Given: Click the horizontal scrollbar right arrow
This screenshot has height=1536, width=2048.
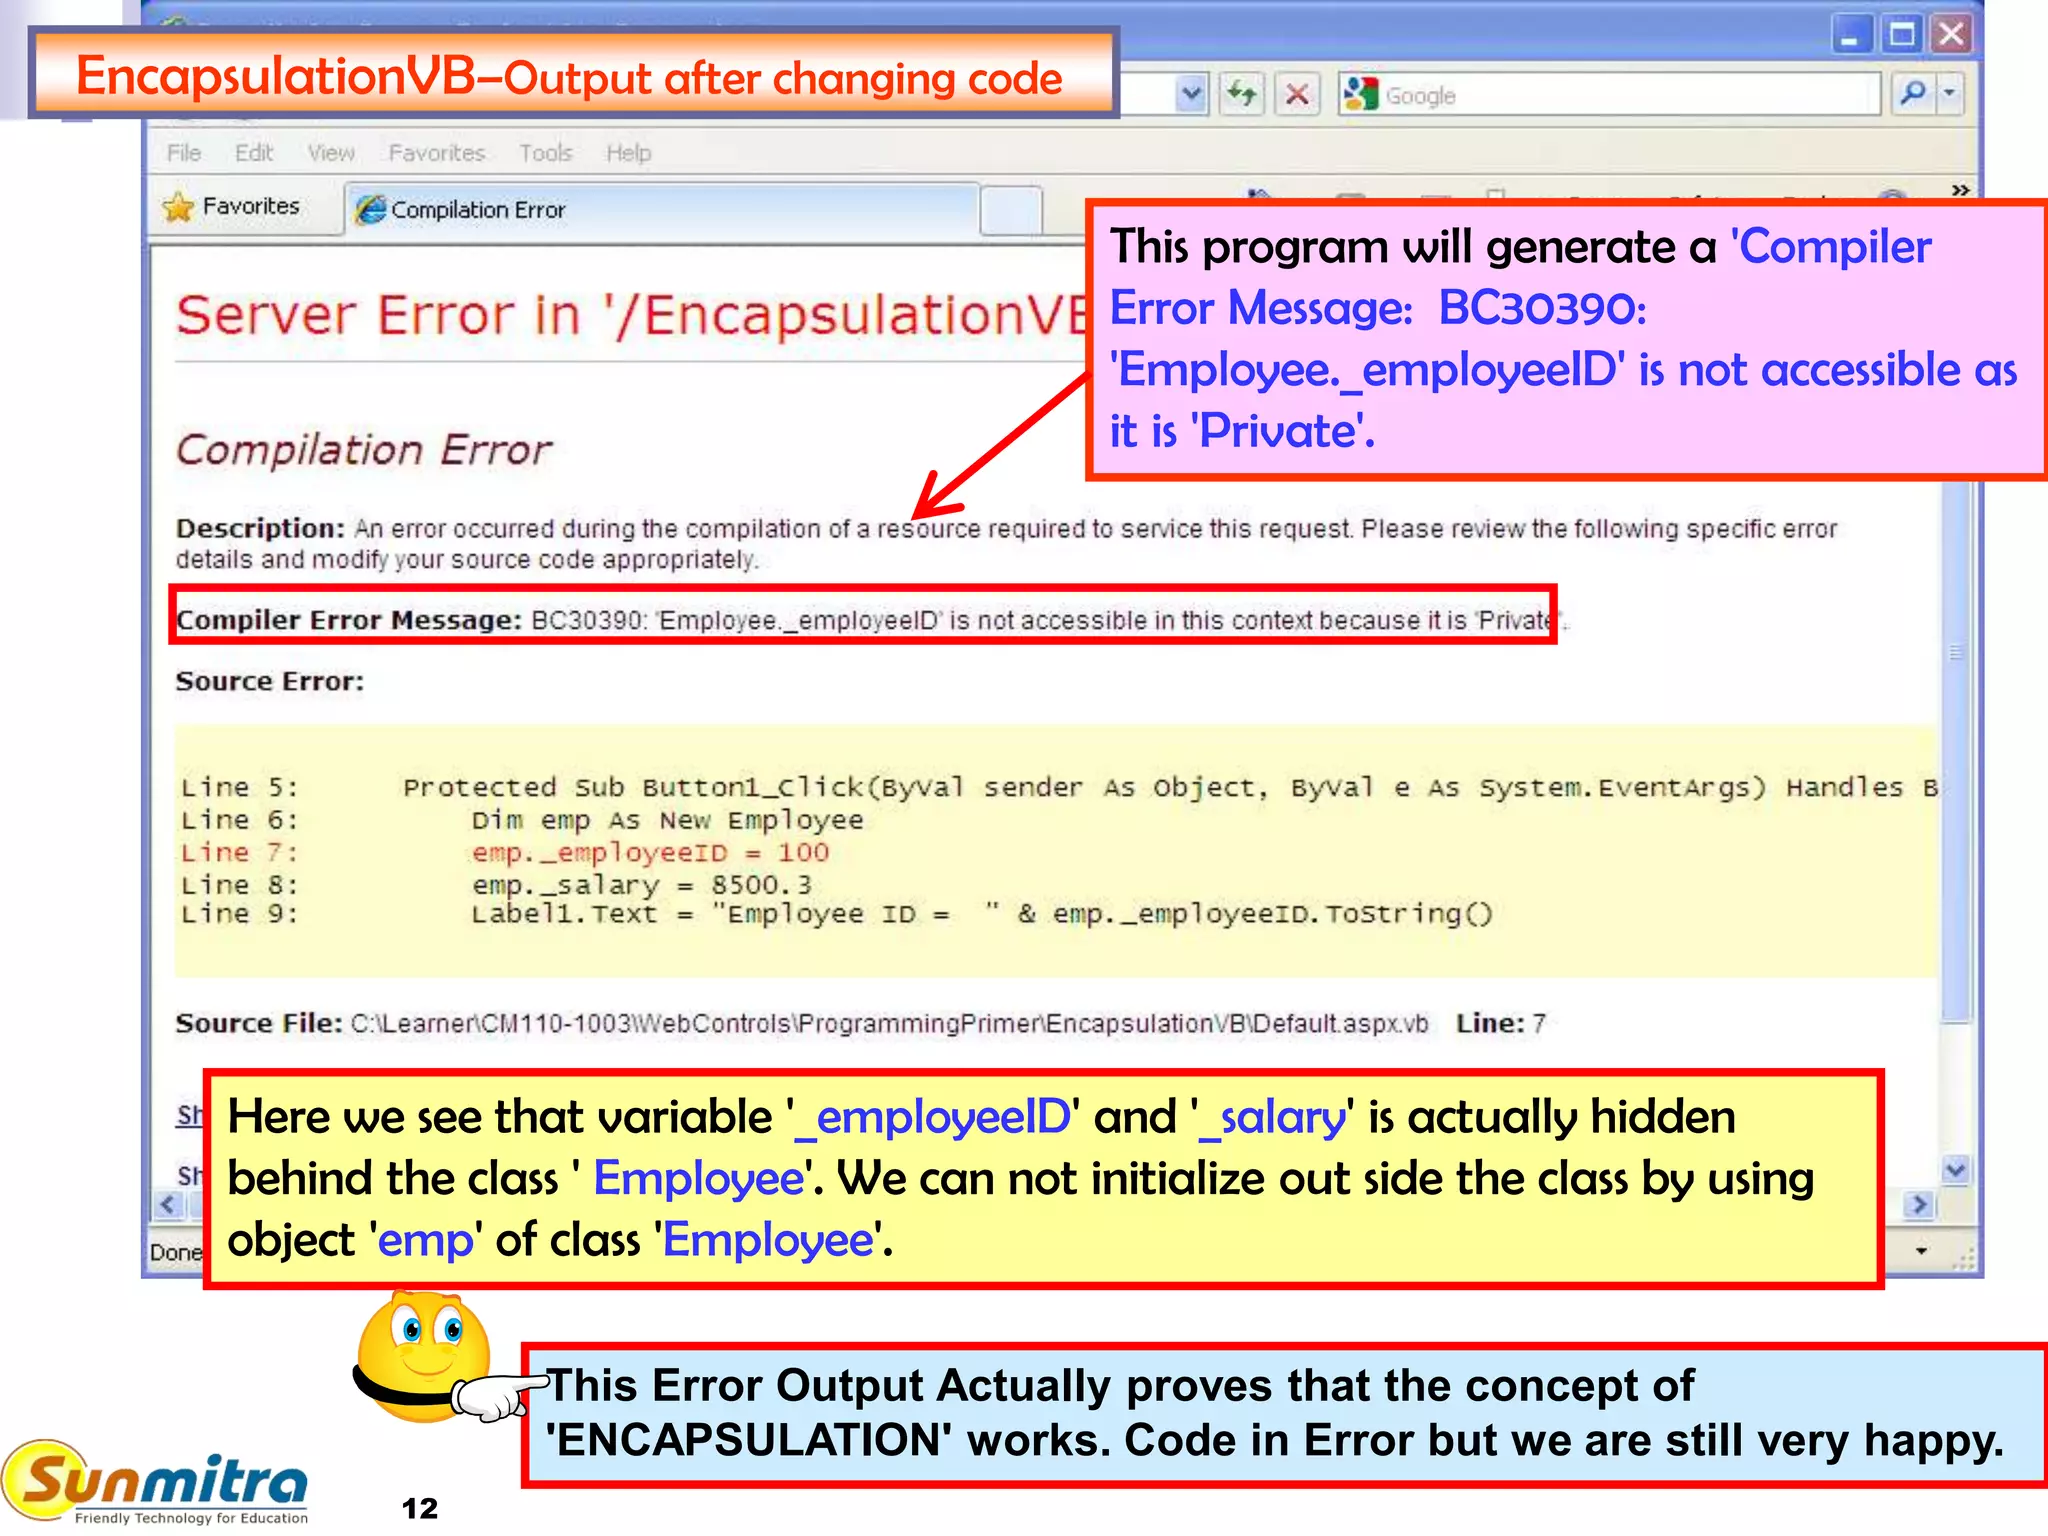Looking at the screenshot, I should click(x=1918, y=1204).
